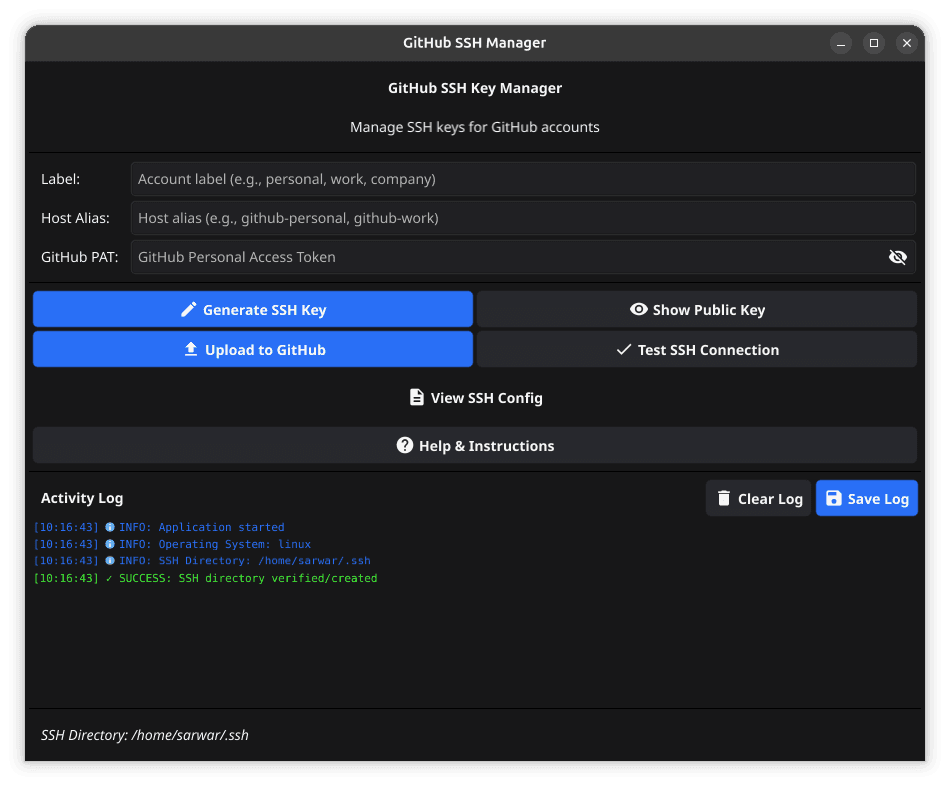950x786 pixels.
Task: Generate a new SSH key
Action: (253, 309)
